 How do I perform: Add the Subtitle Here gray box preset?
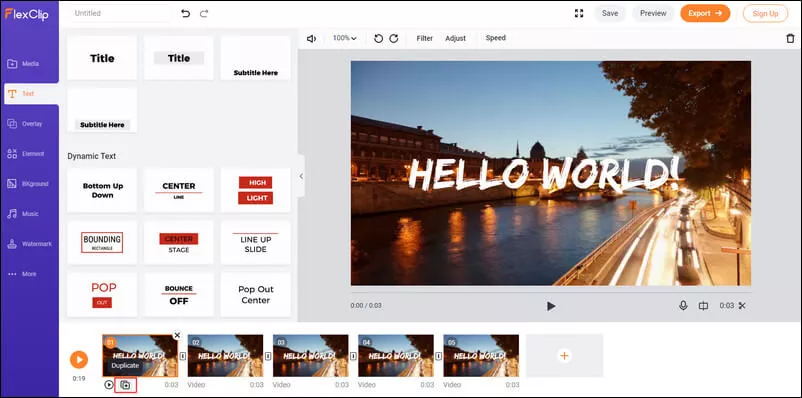[102, 110]
